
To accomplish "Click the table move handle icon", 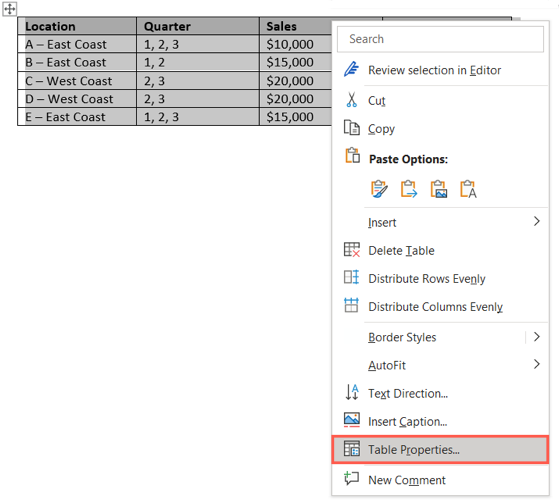I will pos(10,9).
